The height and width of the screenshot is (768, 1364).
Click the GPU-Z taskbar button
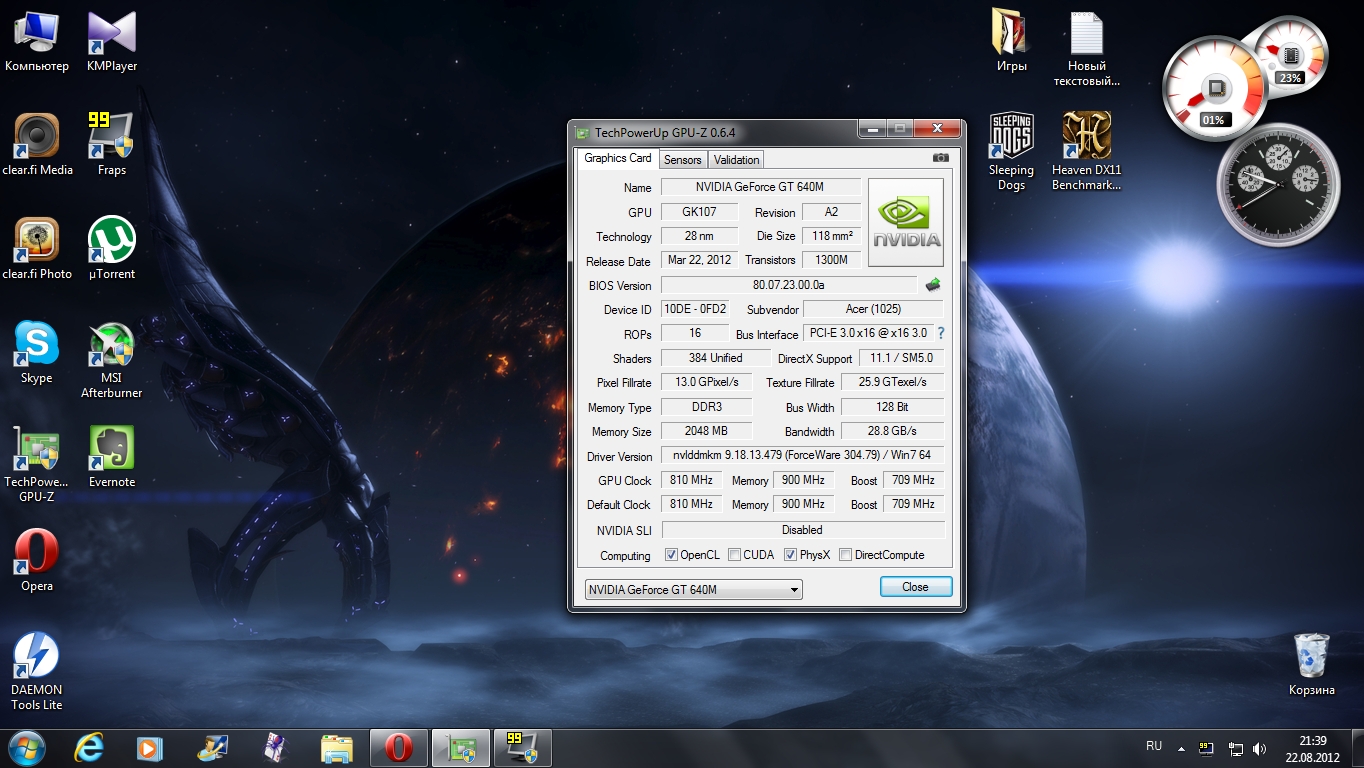pyautogui.click(x=461, y=748)
